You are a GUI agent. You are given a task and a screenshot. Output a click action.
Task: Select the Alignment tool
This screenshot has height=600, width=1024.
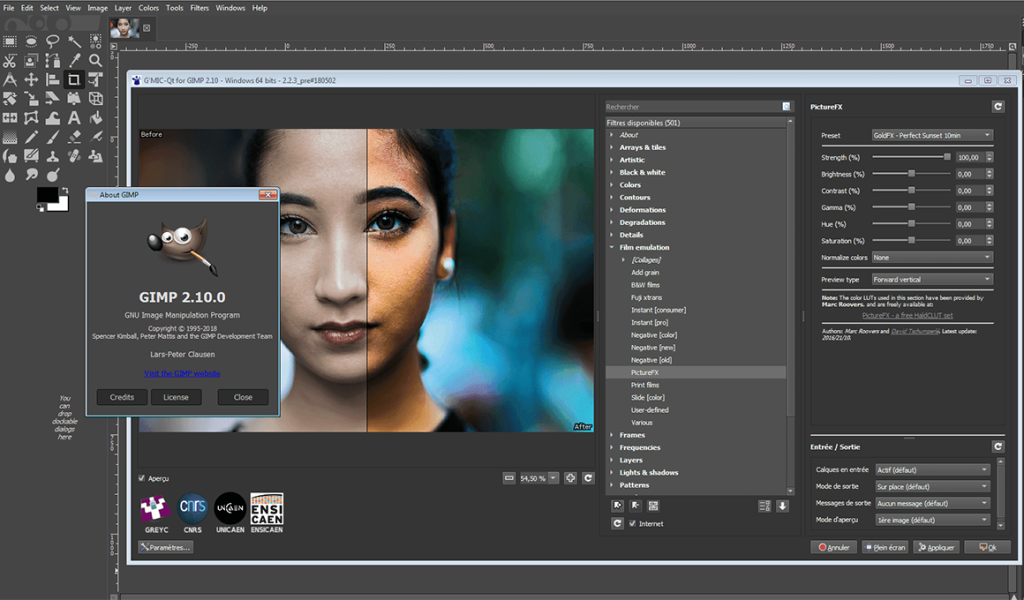tap(52, 80)
